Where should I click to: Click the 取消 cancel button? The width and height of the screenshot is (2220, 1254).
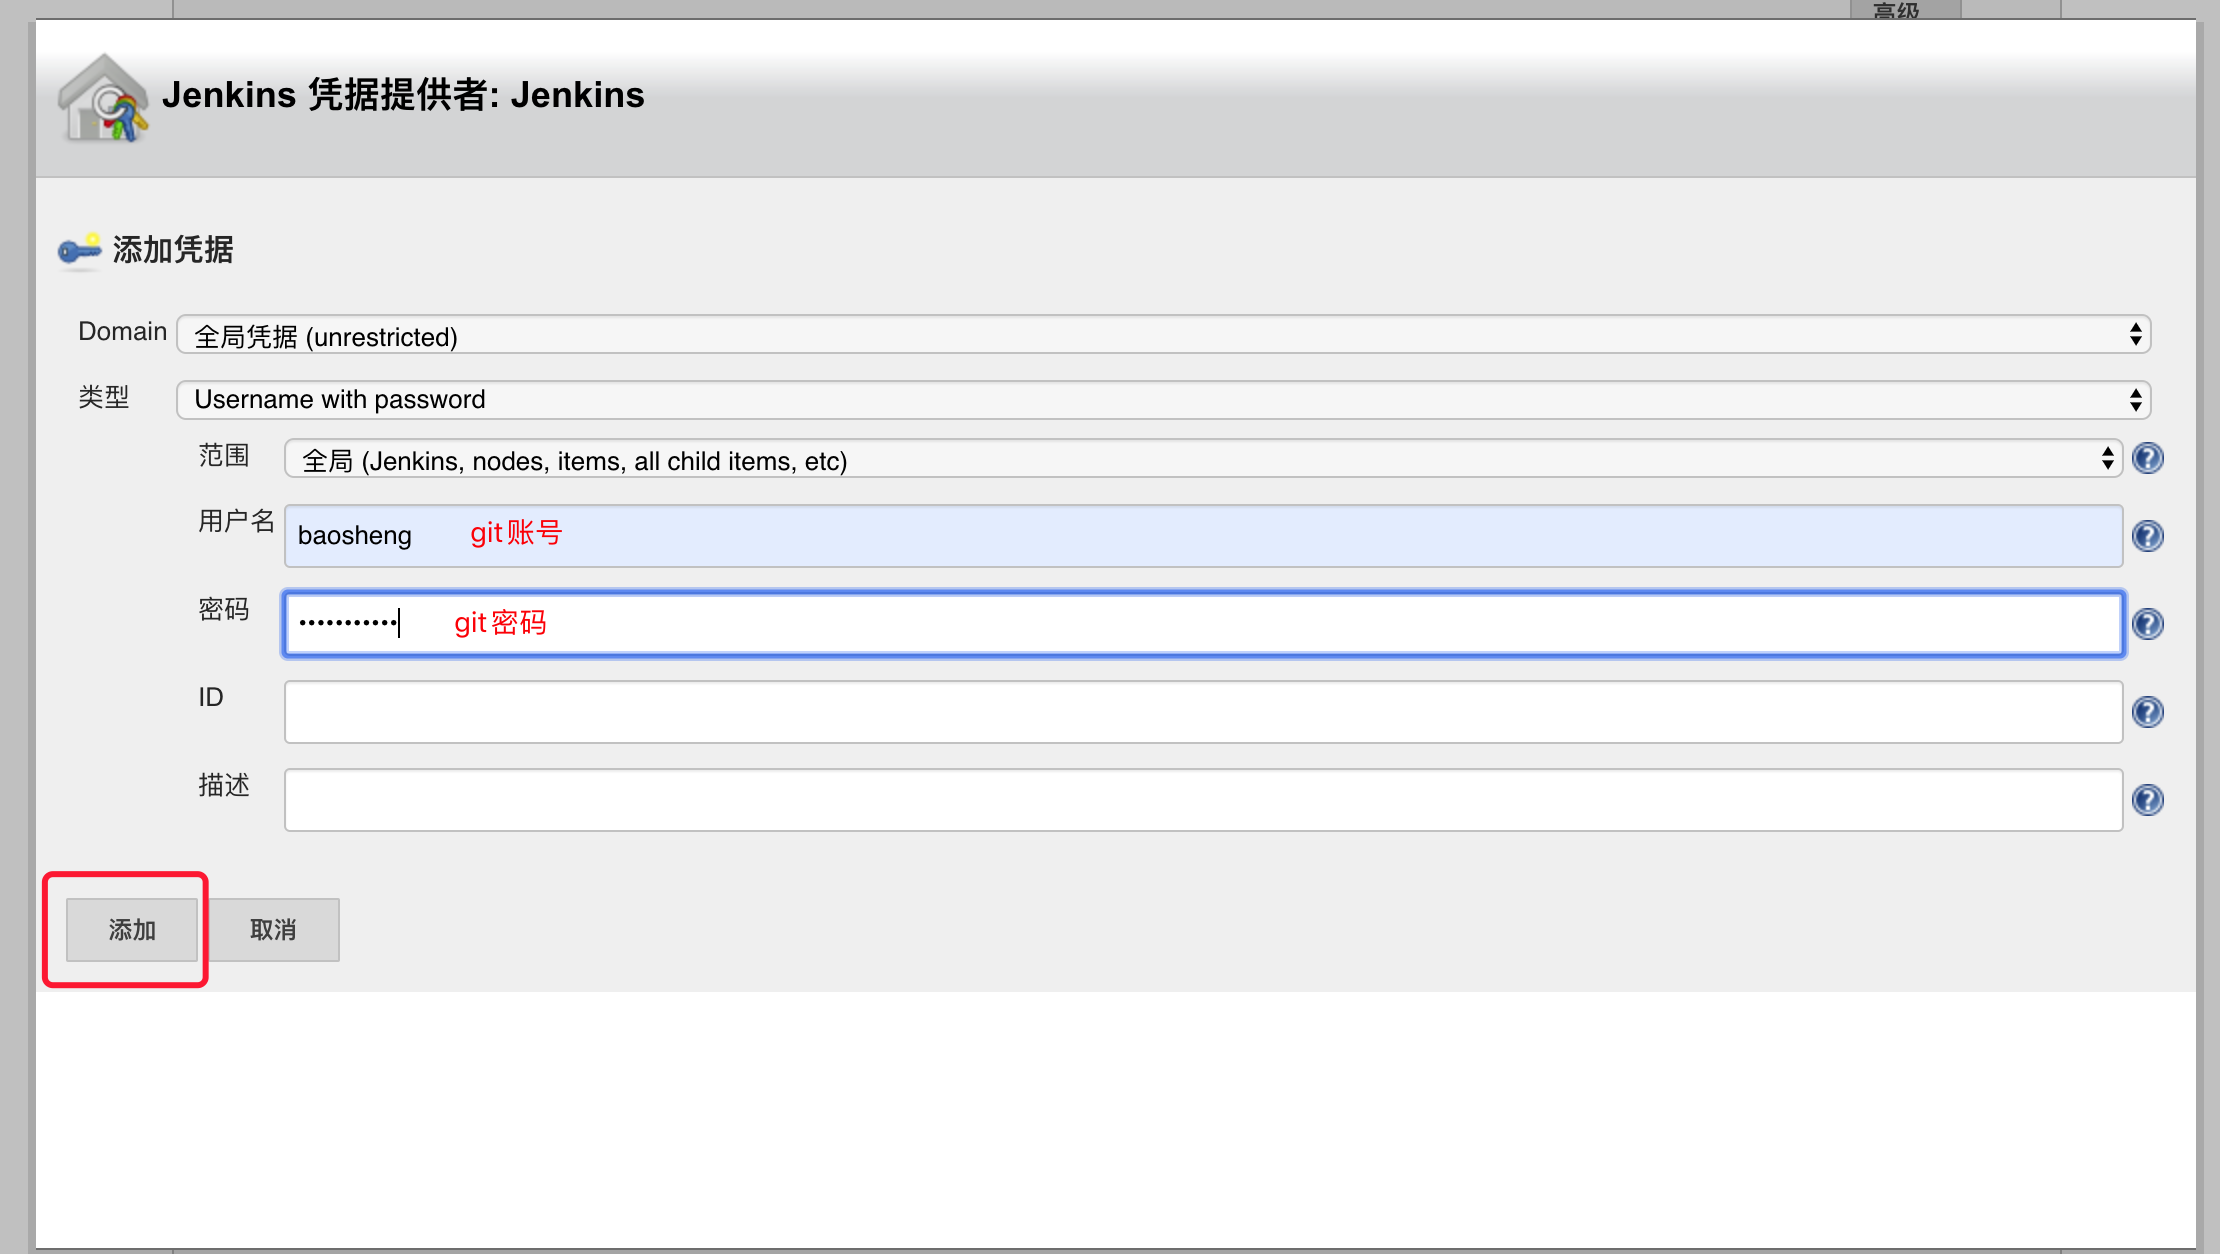click(x=273, y=930)
